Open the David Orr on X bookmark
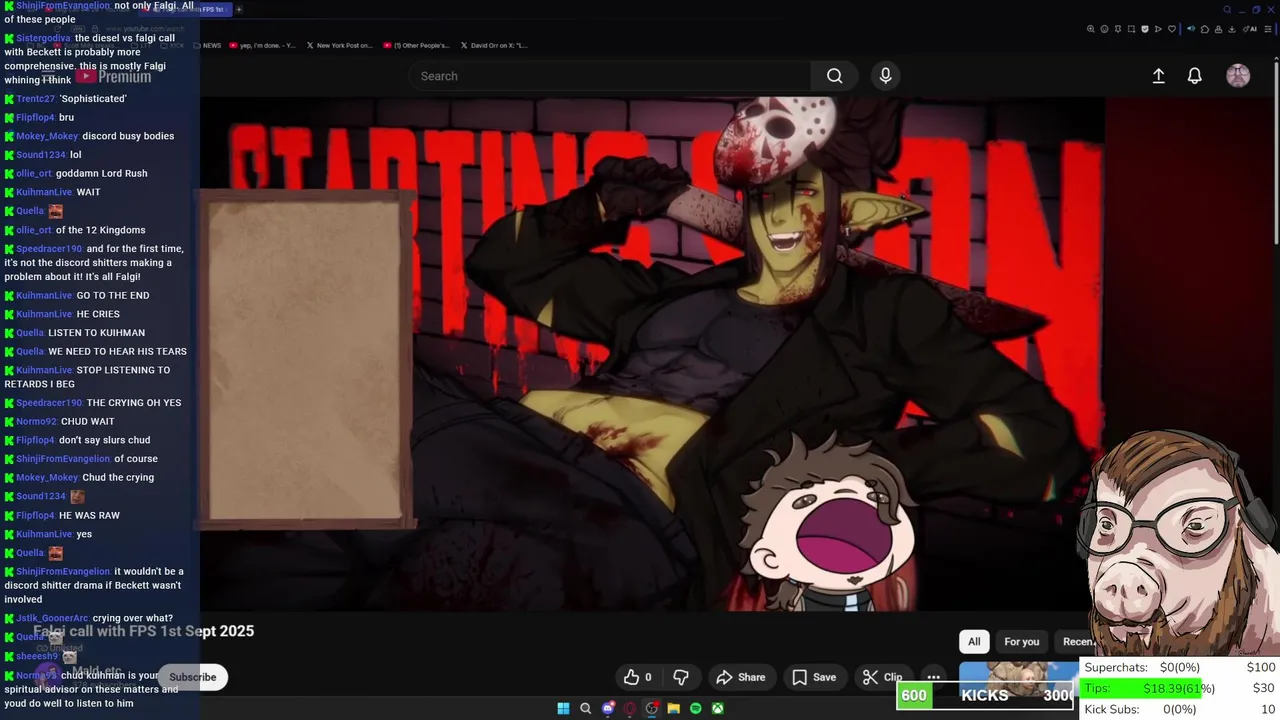 click(494, 45)
